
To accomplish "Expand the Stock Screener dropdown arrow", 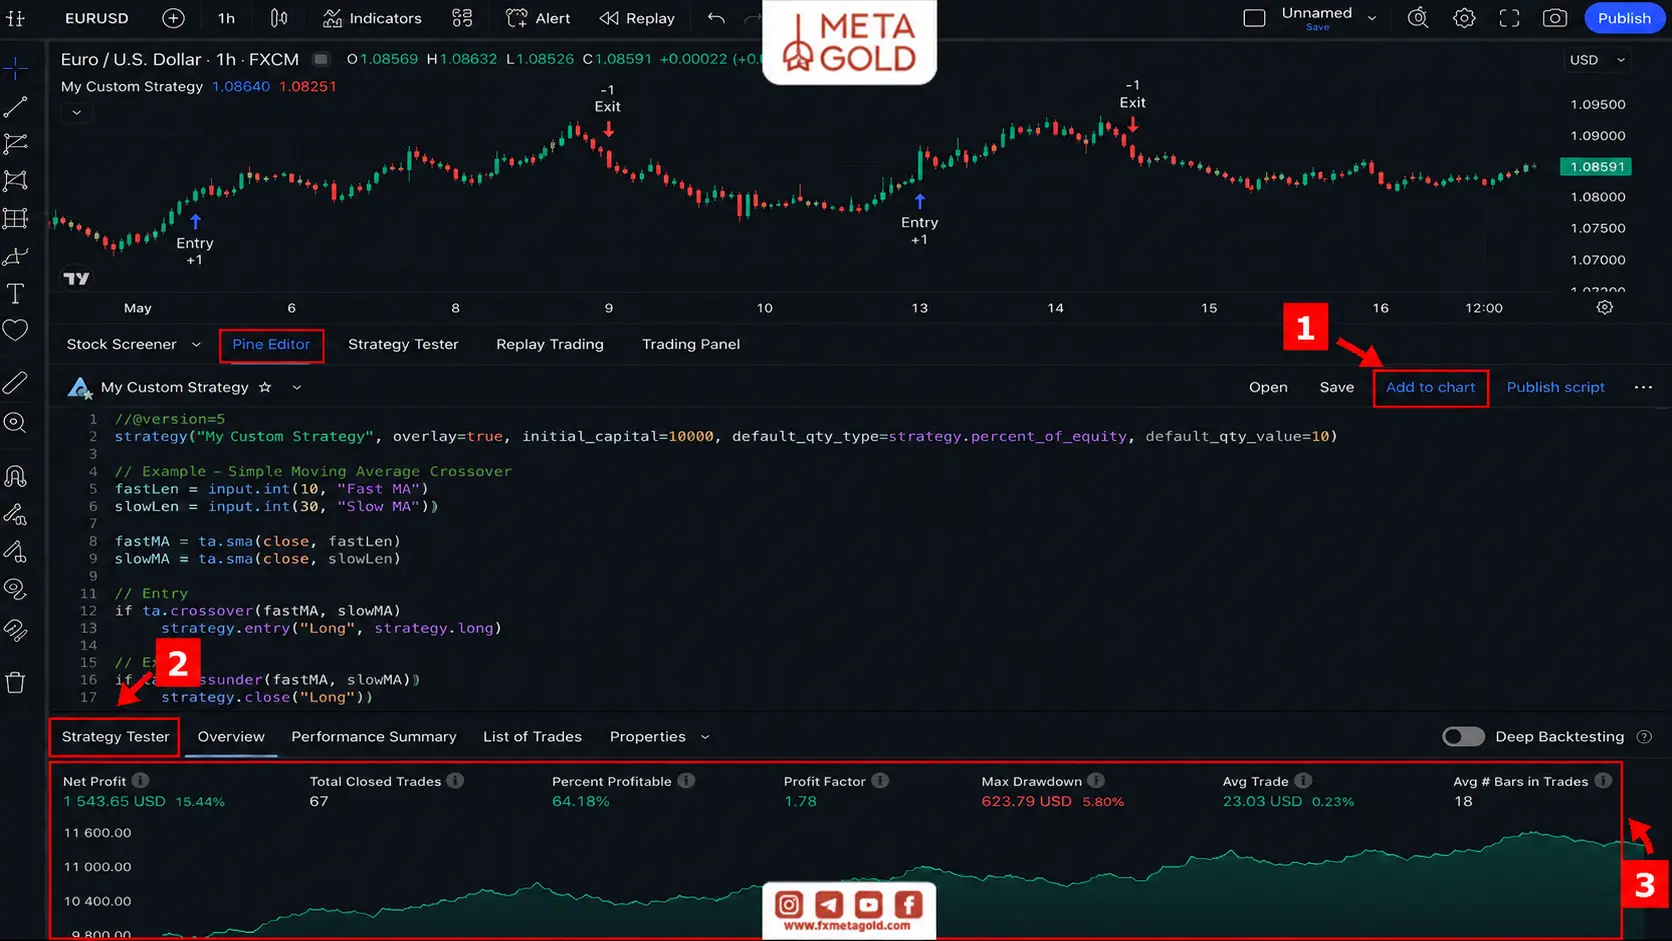I will click(x=196, y=344).
